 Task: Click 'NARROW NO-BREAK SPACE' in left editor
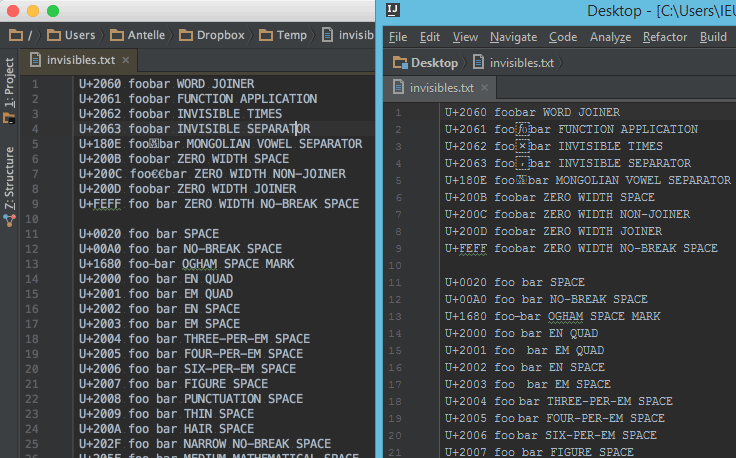tap(257, 444)
